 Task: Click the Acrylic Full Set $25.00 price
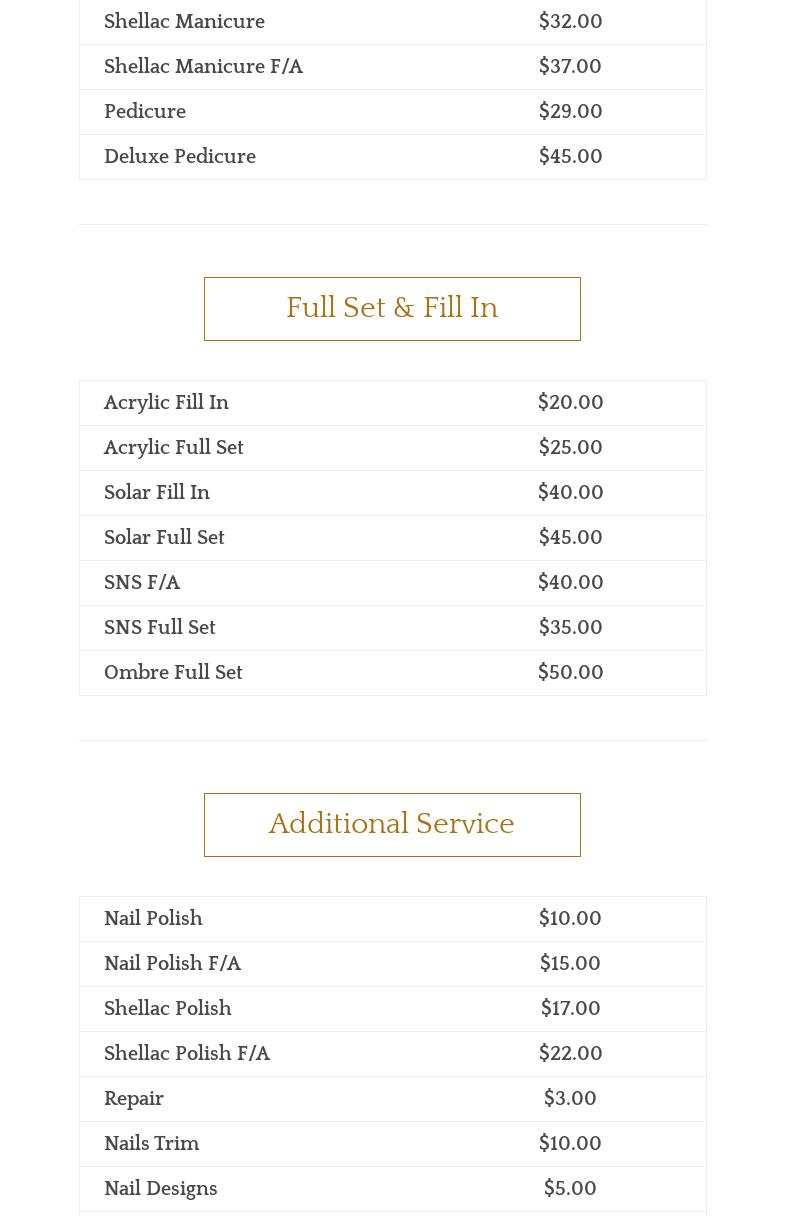click(x=570, y=448)
